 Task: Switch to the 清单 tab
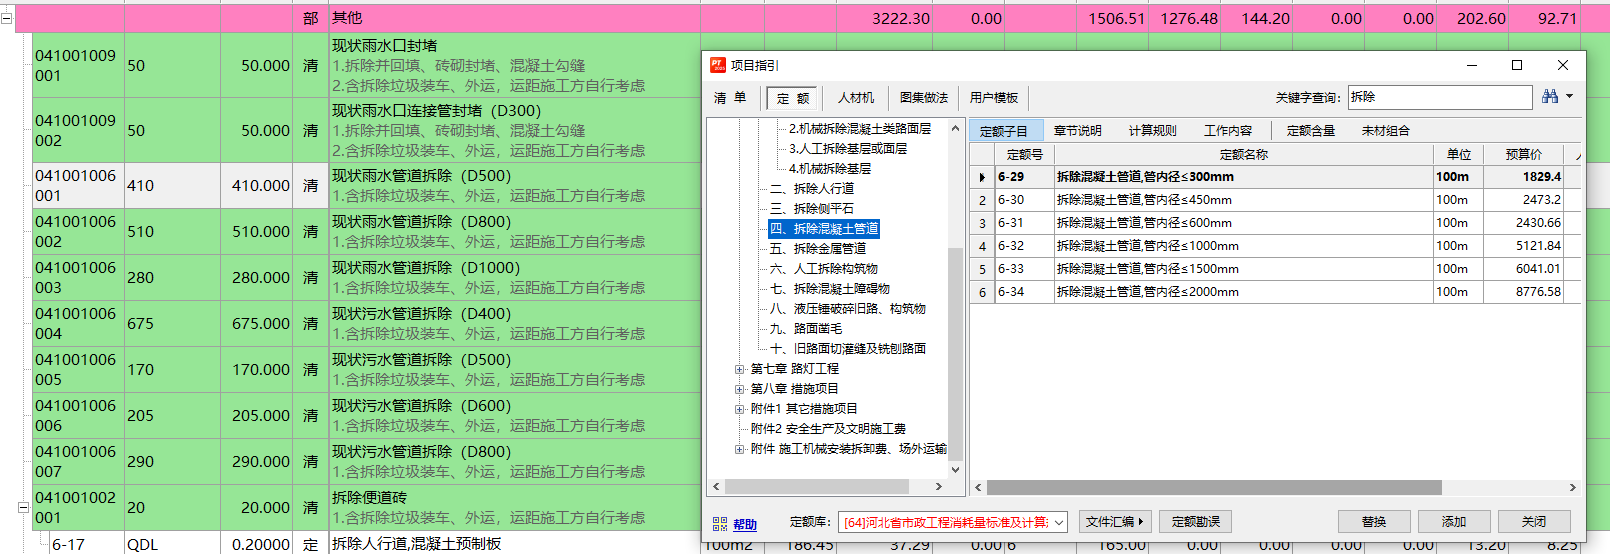coord(730,98)
